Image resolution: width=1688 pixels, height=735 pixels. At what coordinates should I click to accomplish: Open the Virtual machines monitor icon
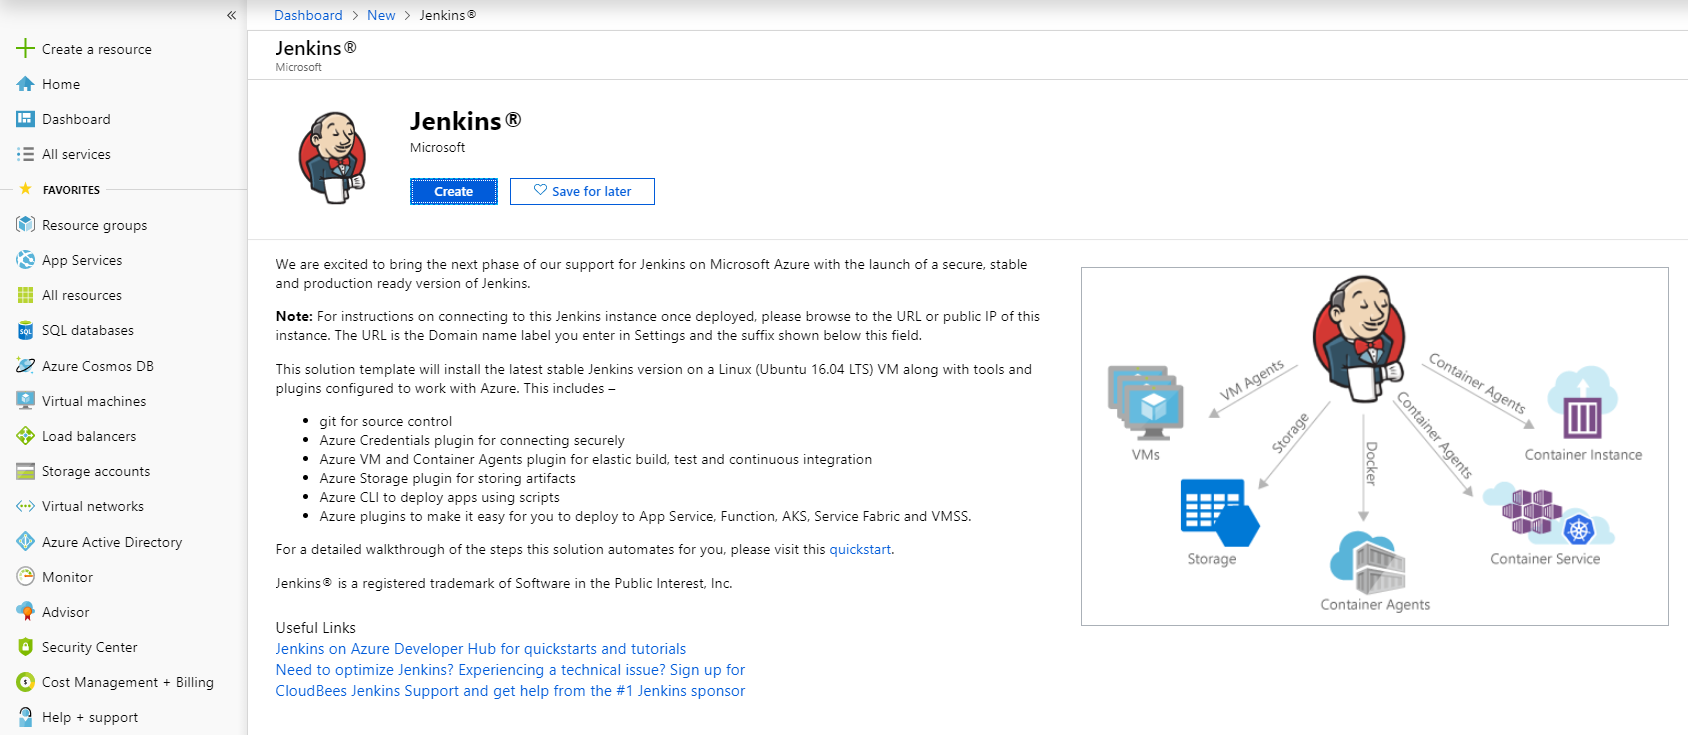pos(25,401)
